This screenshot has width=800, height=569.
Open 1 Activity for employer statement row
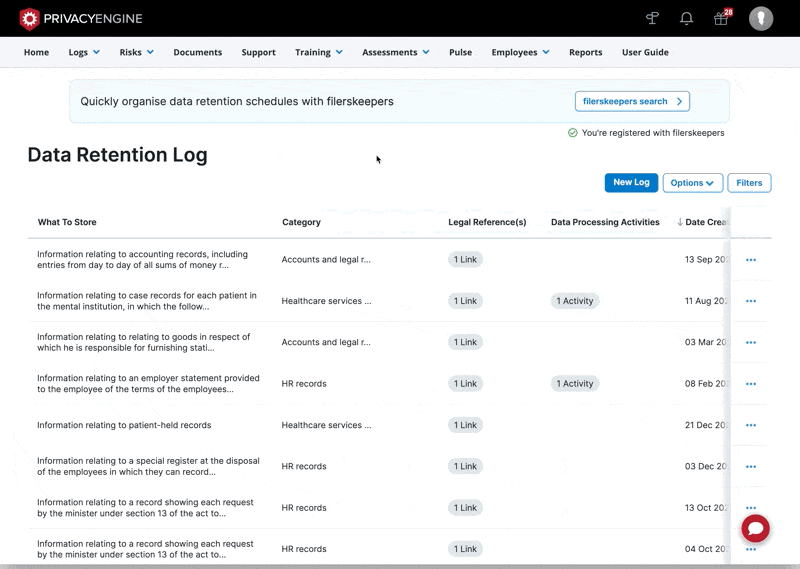click(574, 383)
